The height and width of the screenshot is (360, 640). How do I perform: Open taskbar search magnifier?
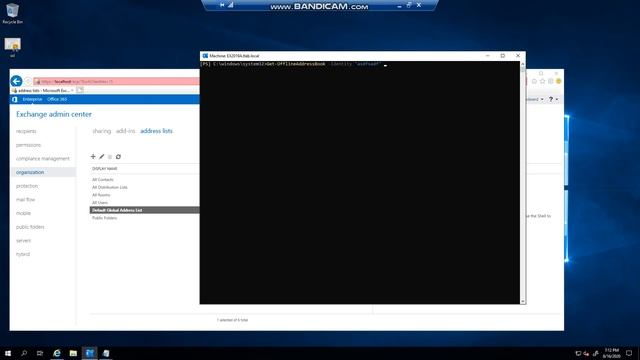click(x=24, y=353)
